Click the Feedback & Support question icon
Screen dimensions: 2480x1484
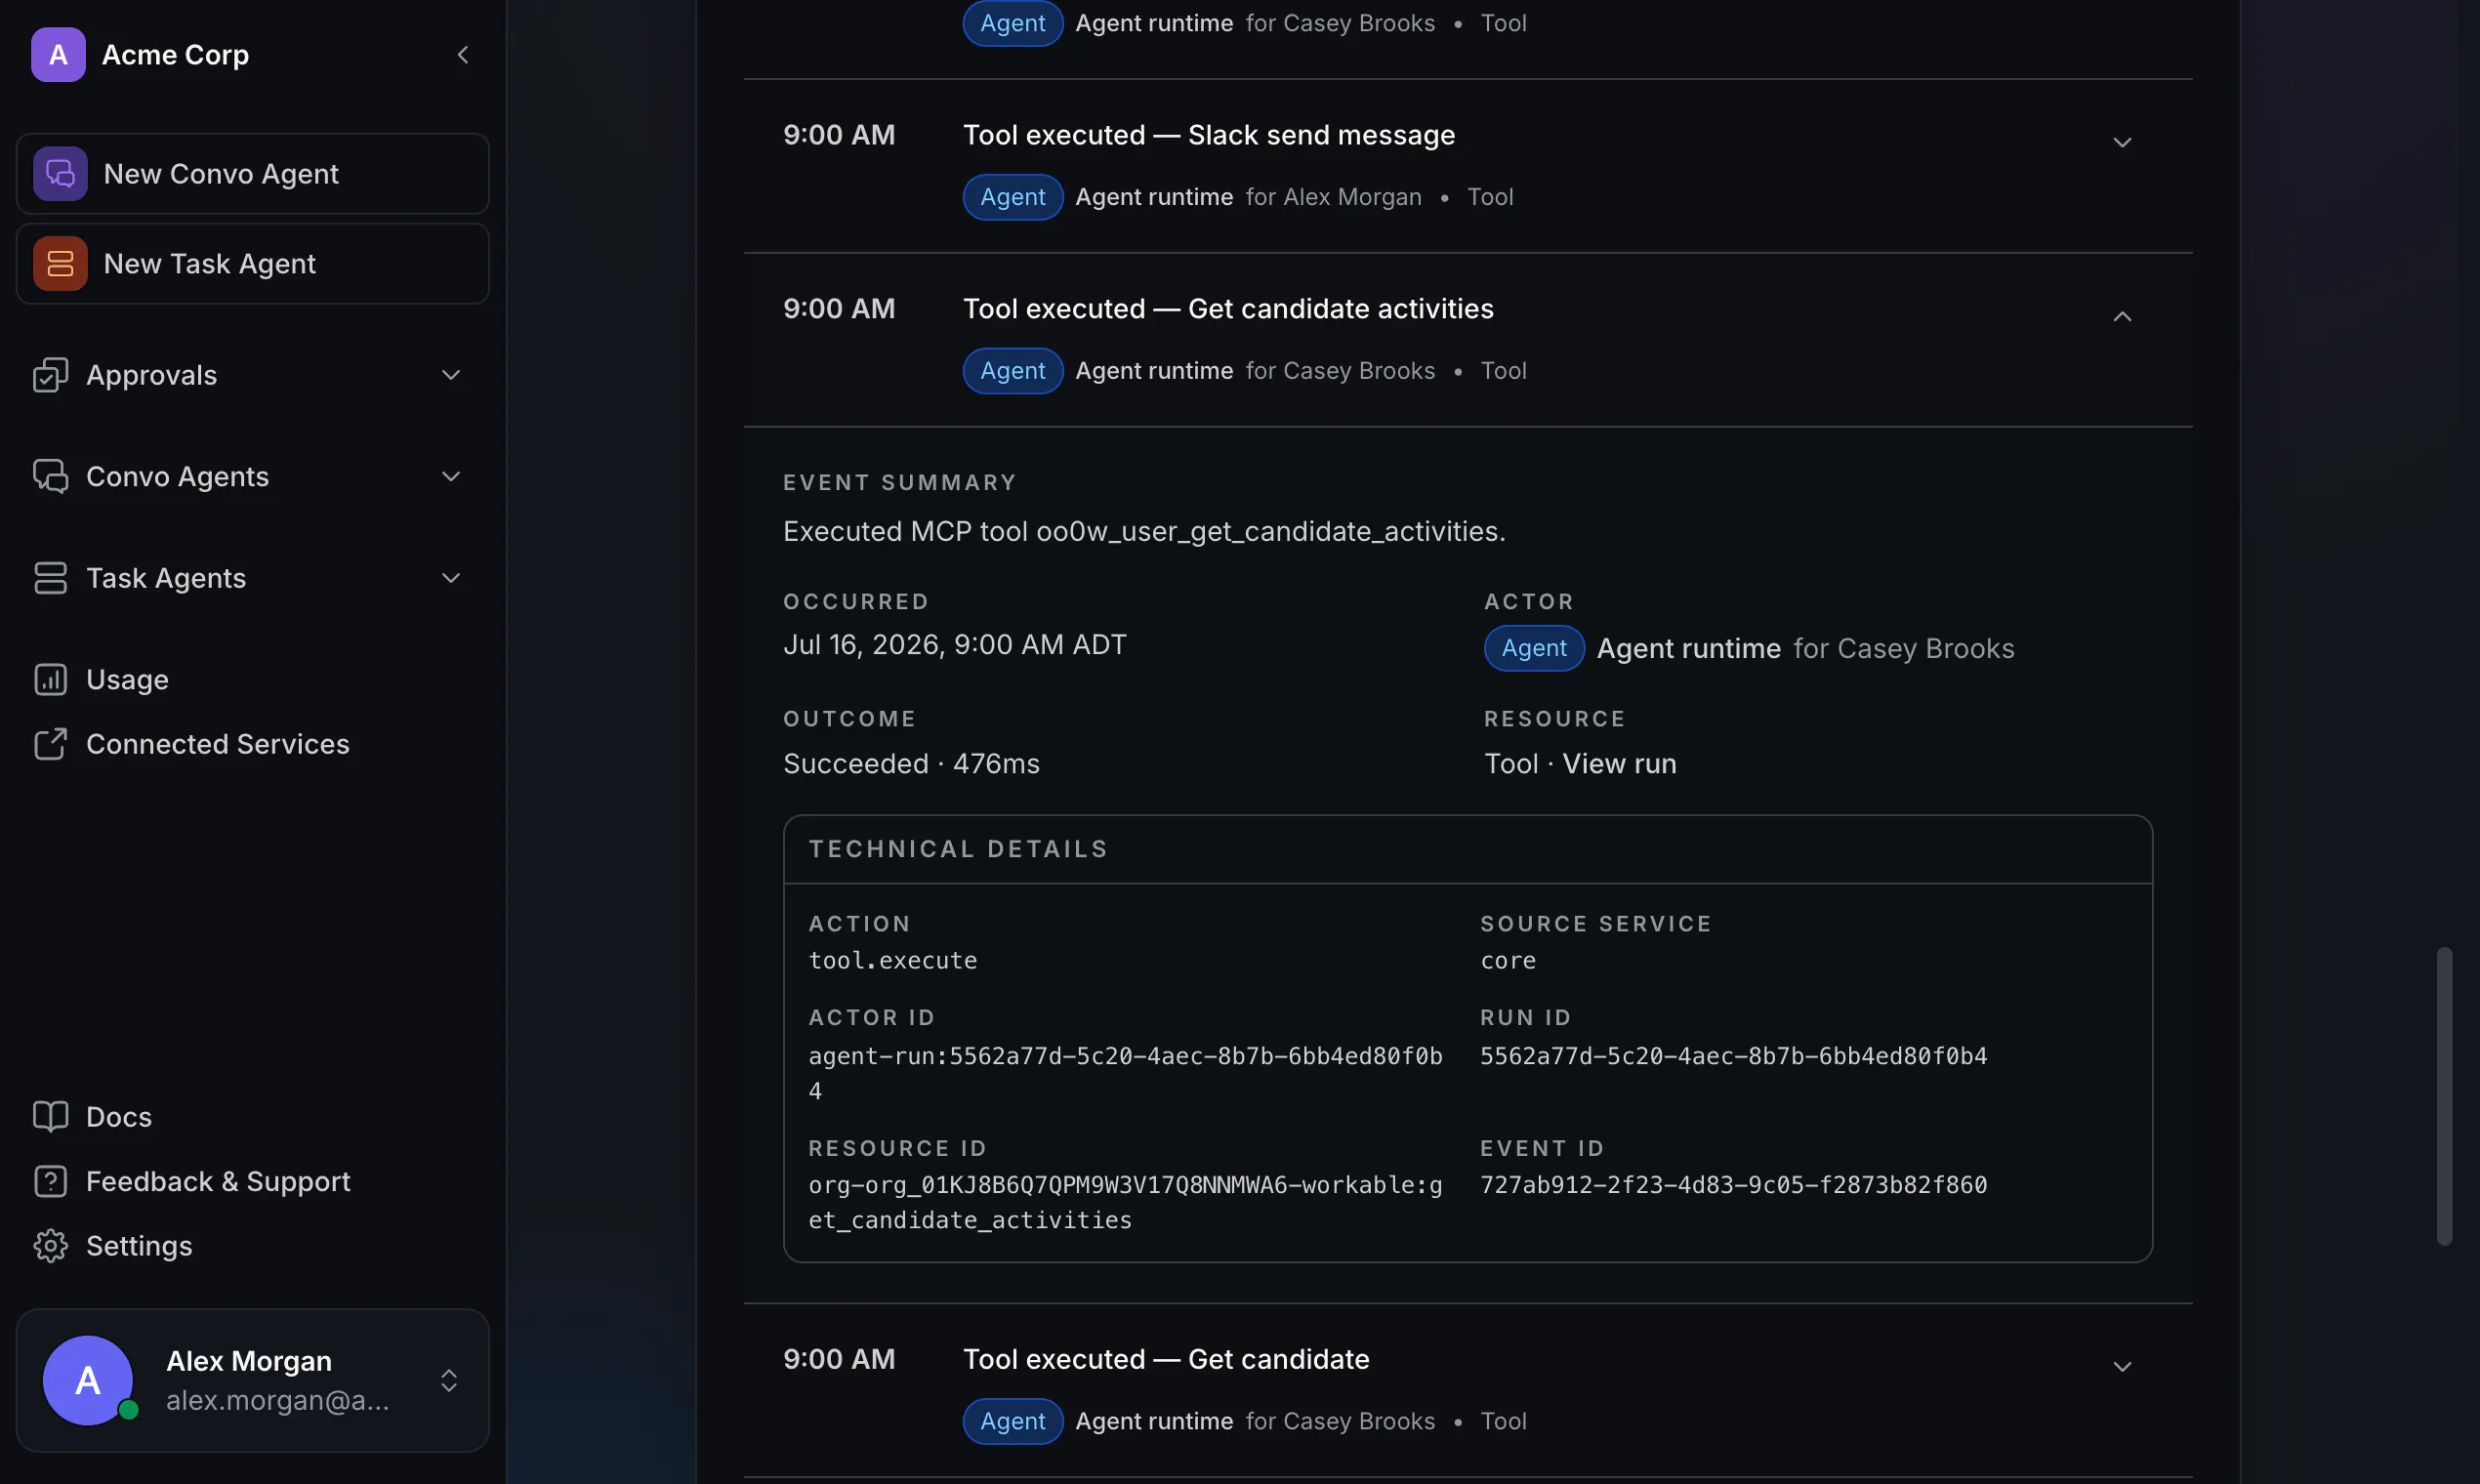50,1182
